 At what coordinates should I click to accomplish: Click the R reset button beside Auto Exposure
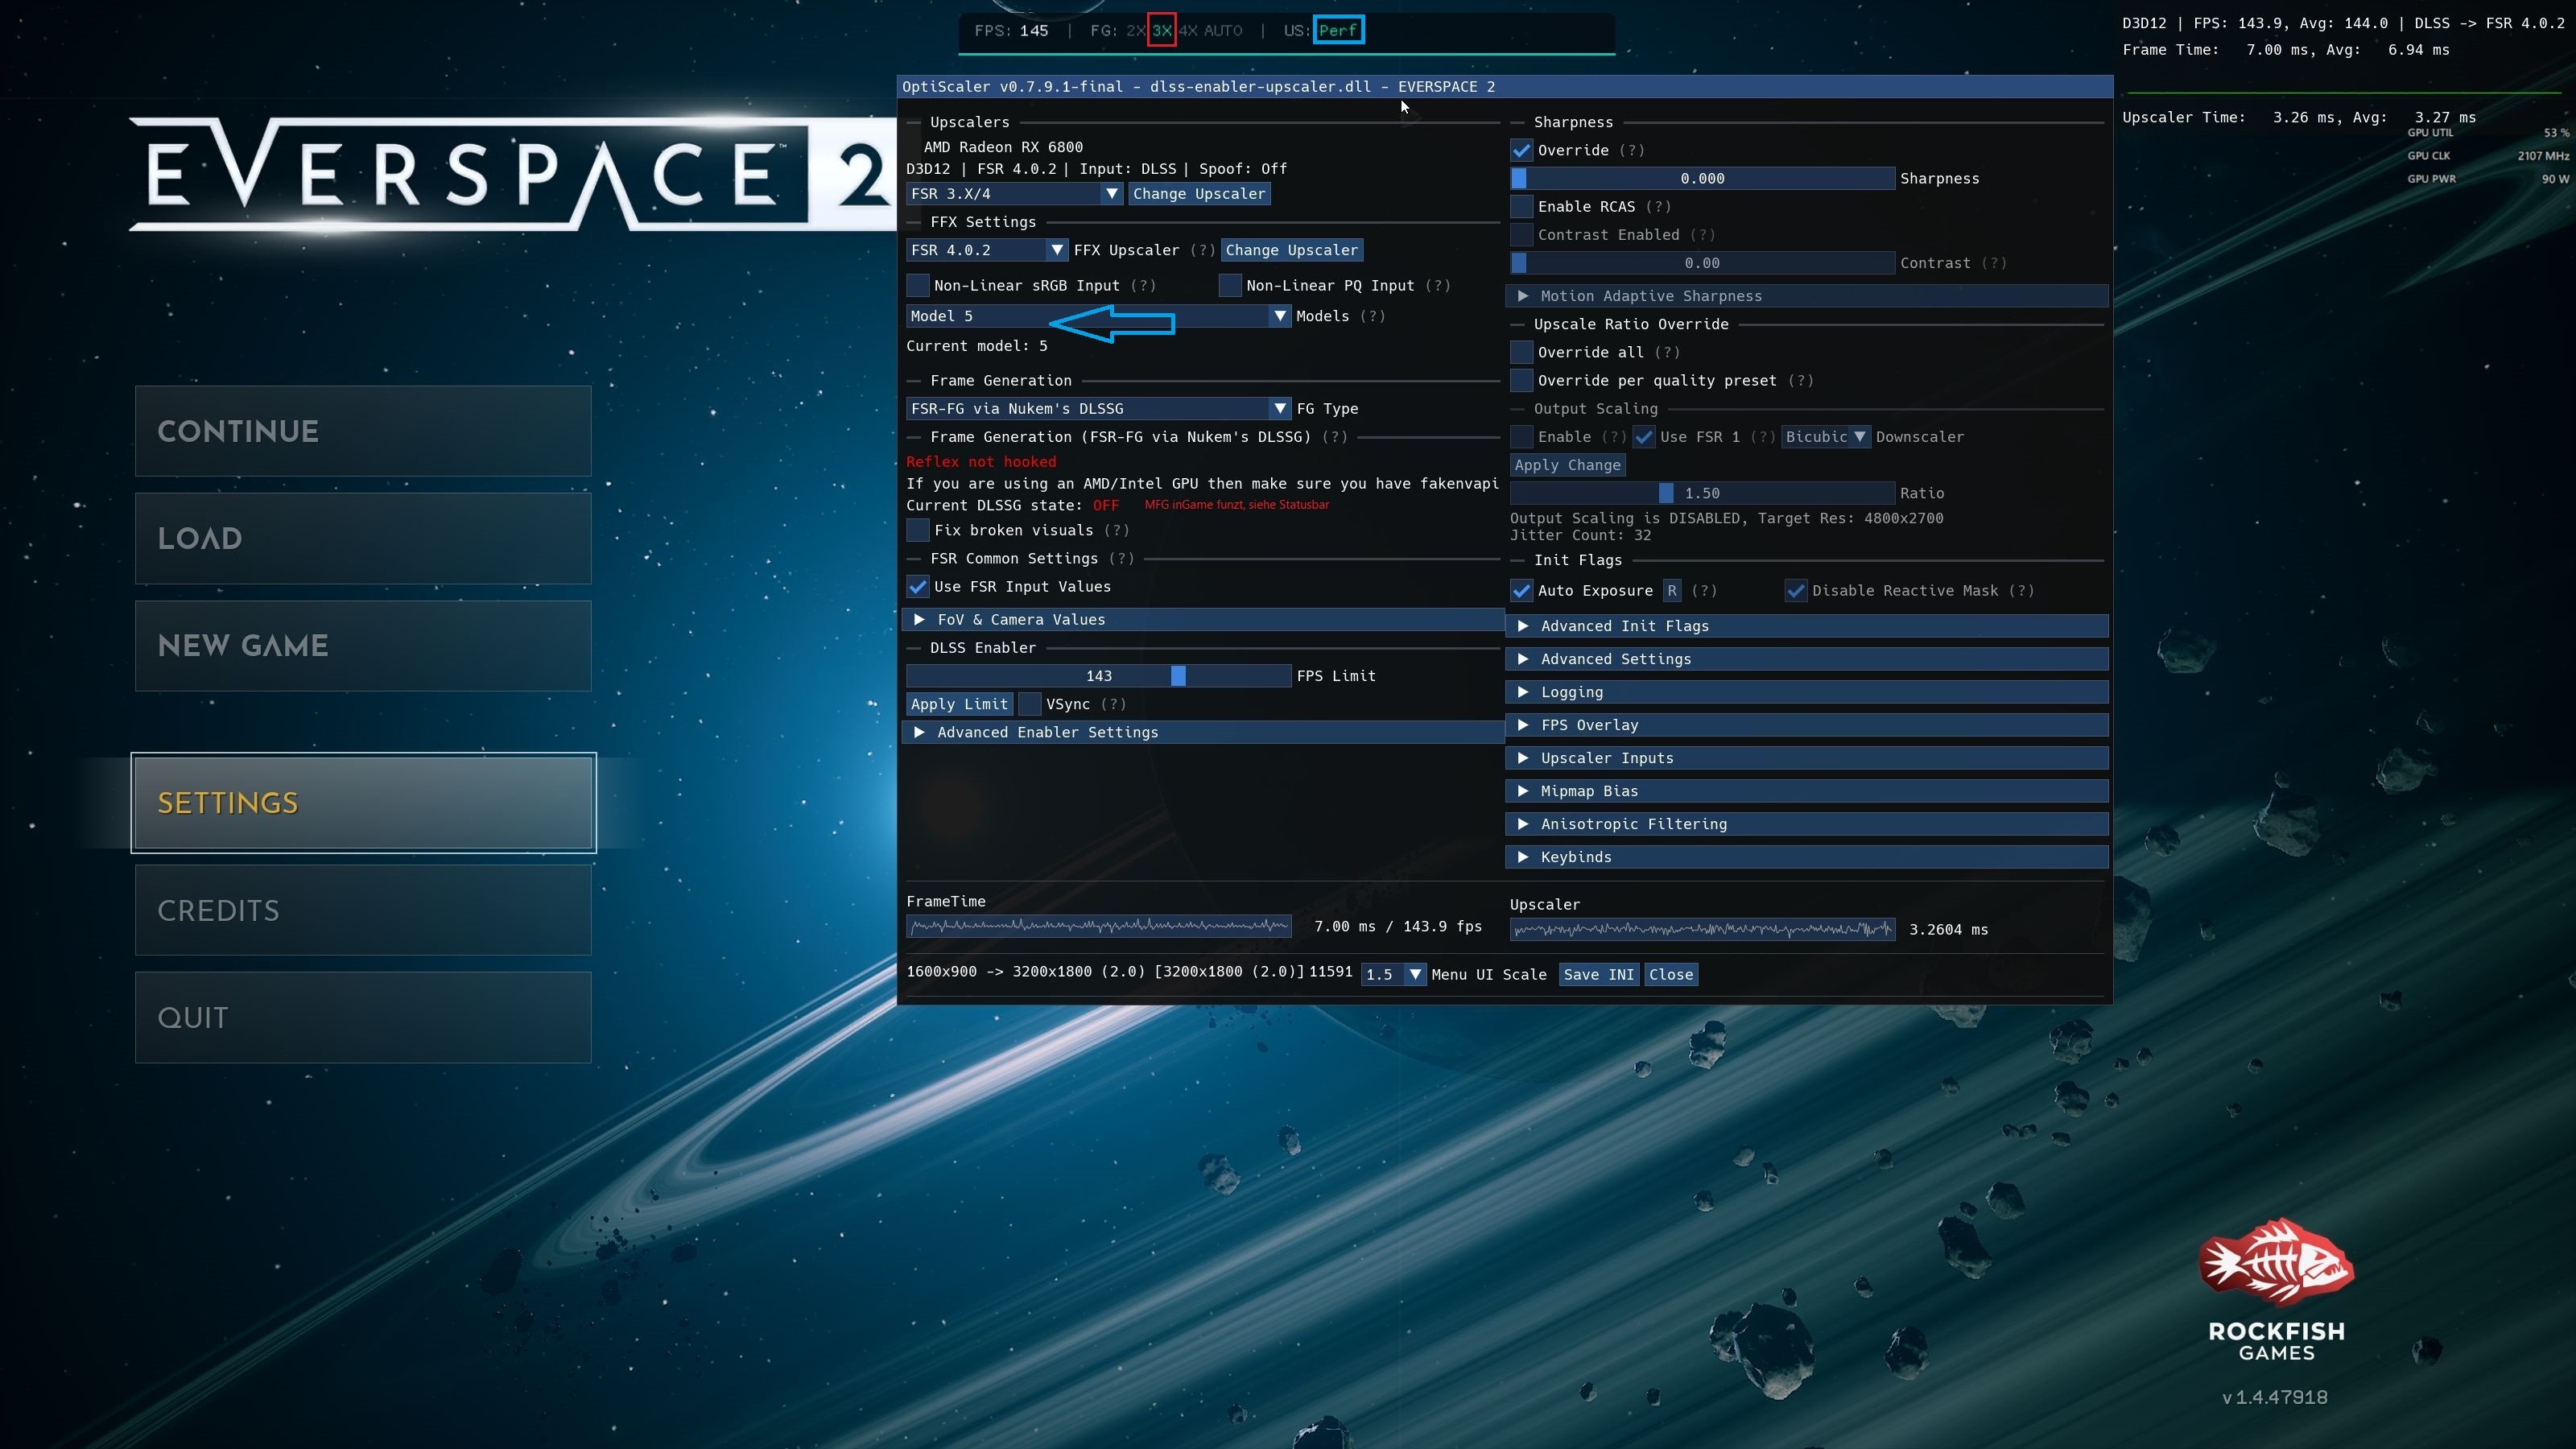(x=1671, y=591)
